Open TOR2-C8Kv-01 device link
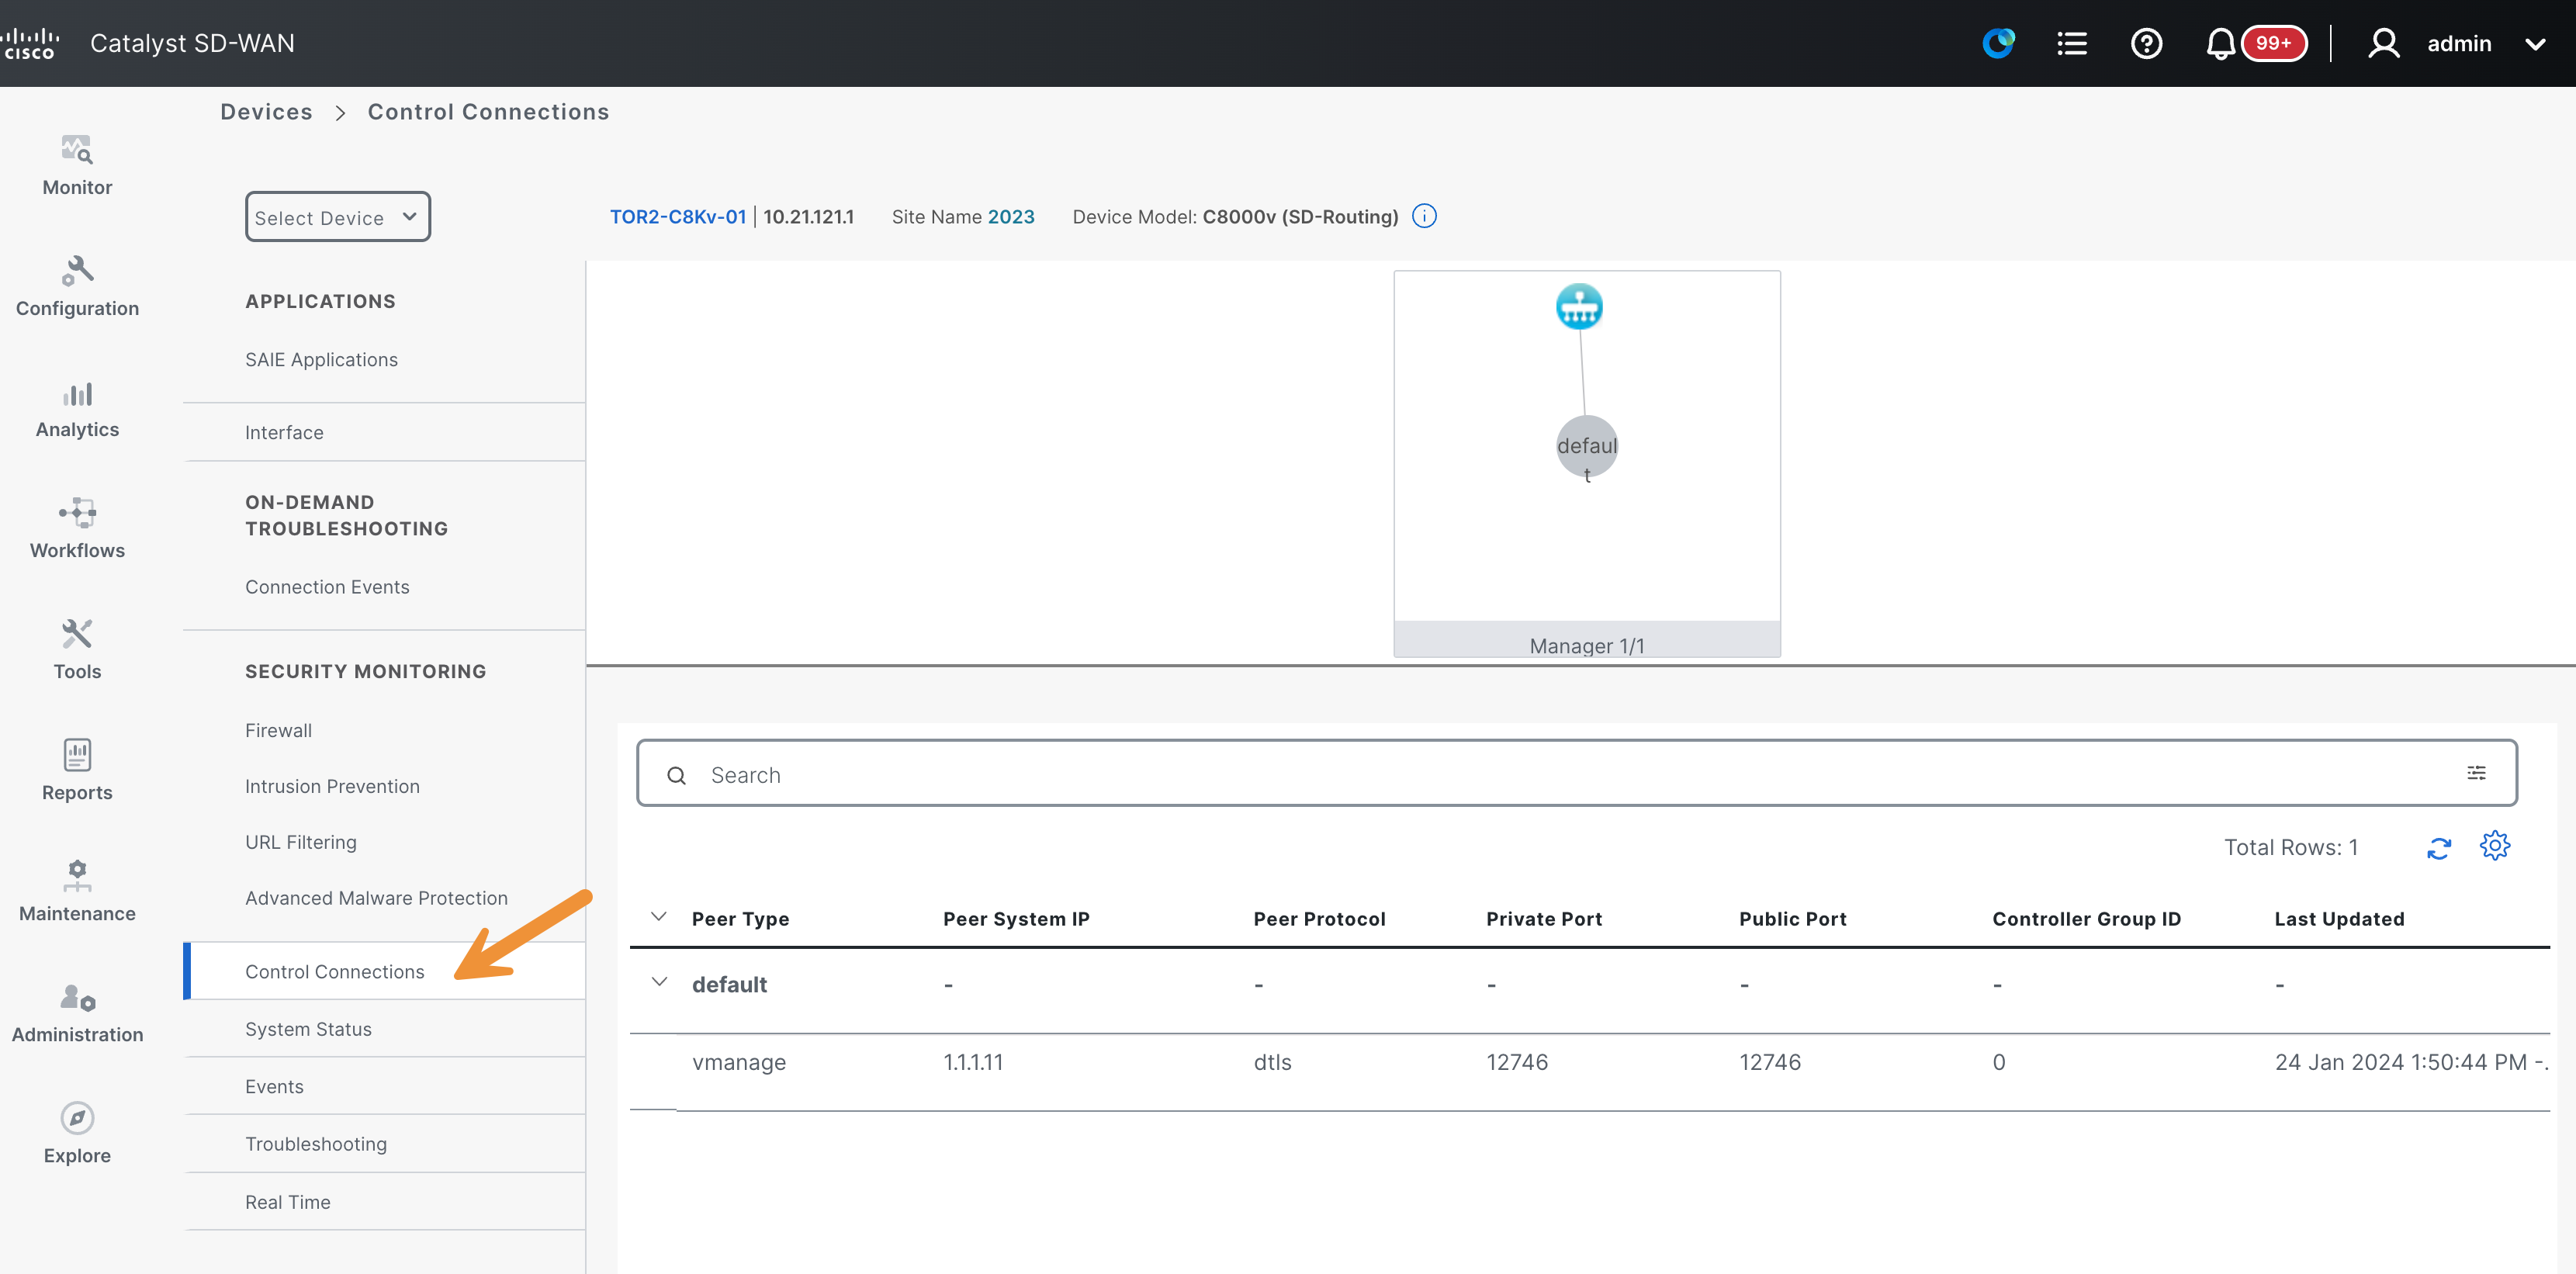The image size is (2576, 1274). coord(678,217)
